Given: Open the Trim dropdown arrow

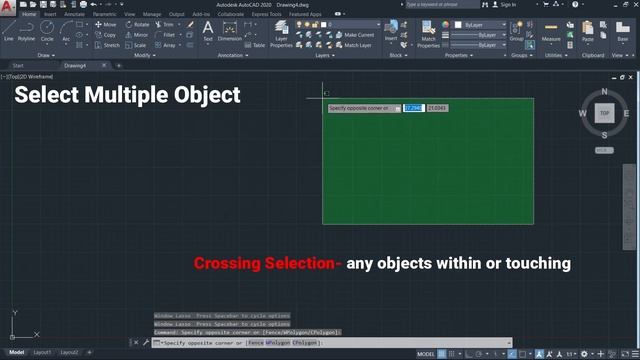Looking at the screenshot, I should click(x=179, y=24).
